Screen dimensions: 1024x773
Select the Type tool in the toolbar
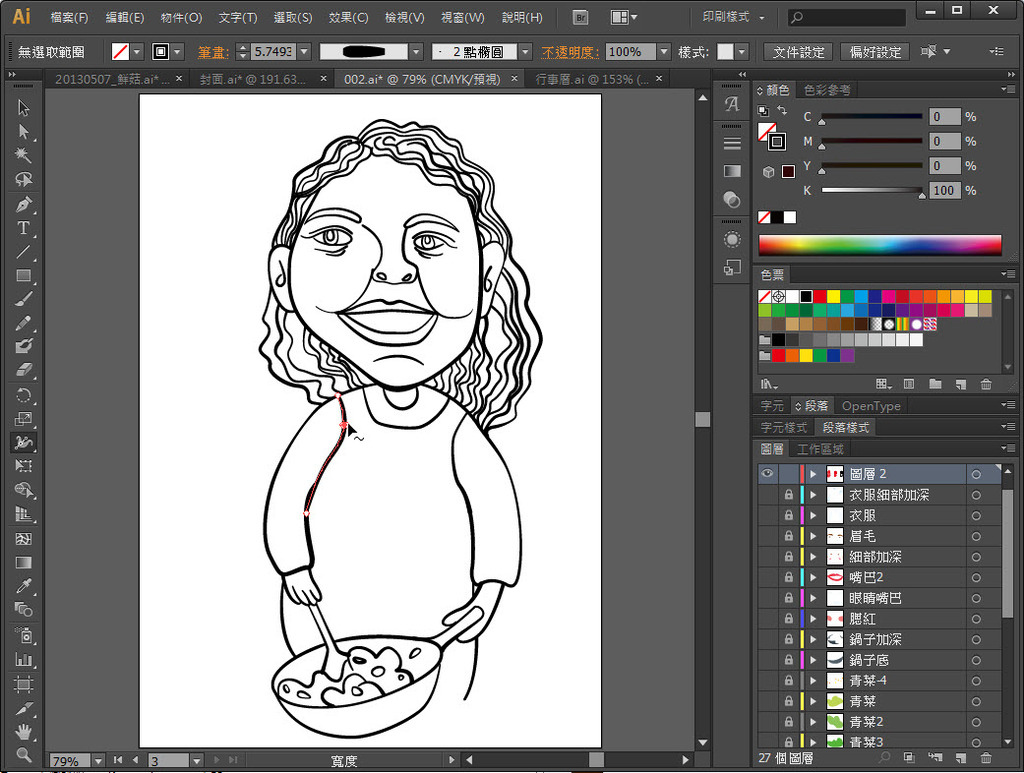[x=24, y=228]
